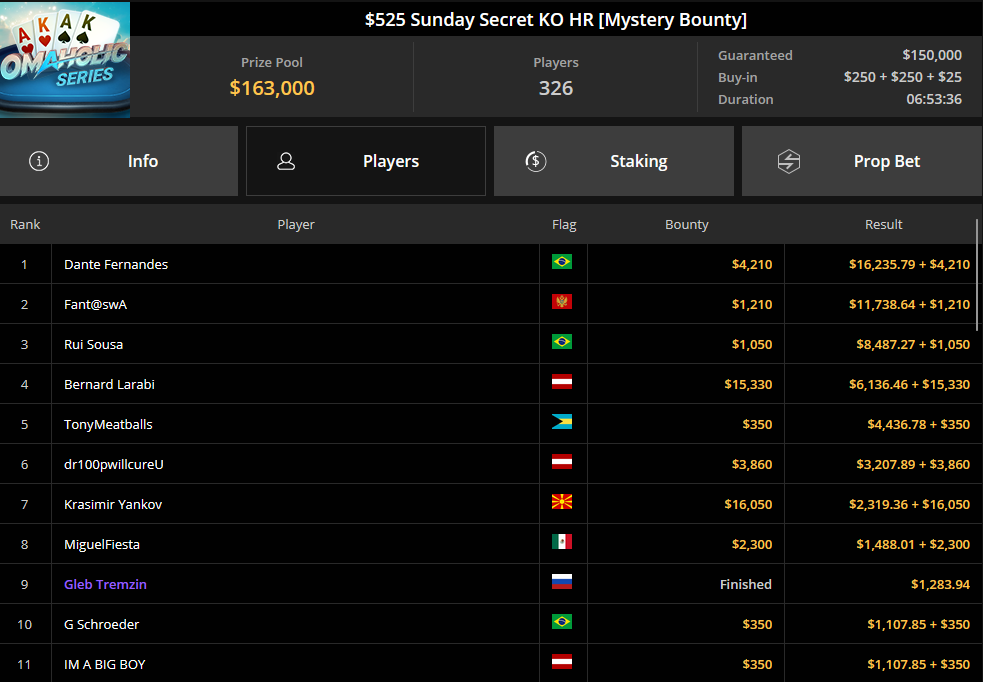Click TonyMeatballs' $350 bounty
The width and height of the screenshot is (983, 682).
click(x=757, y=424)
